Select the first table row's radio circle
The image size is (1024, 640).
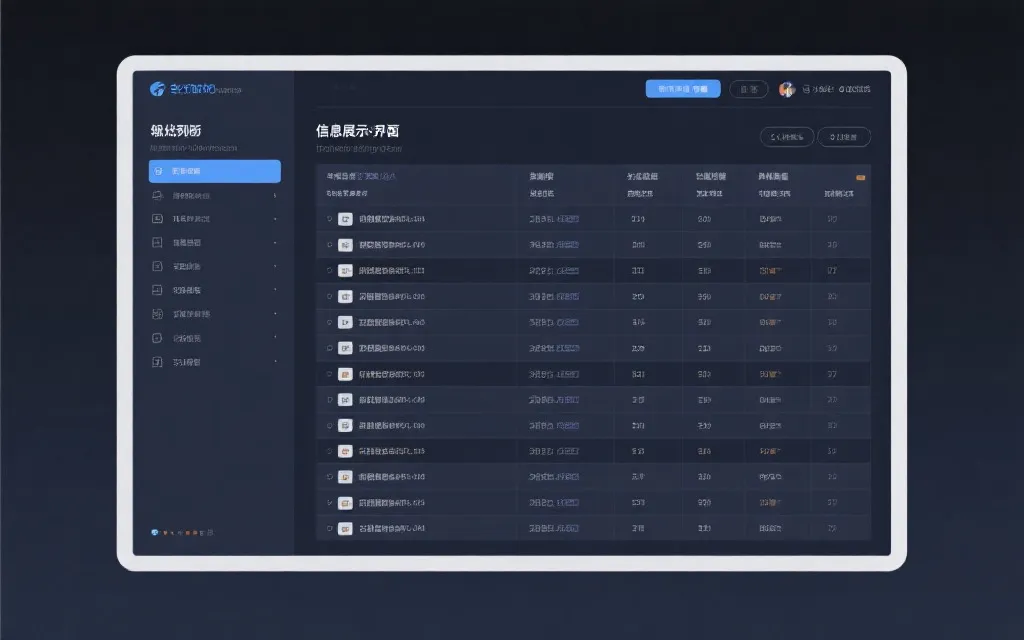tap(329, 219)
